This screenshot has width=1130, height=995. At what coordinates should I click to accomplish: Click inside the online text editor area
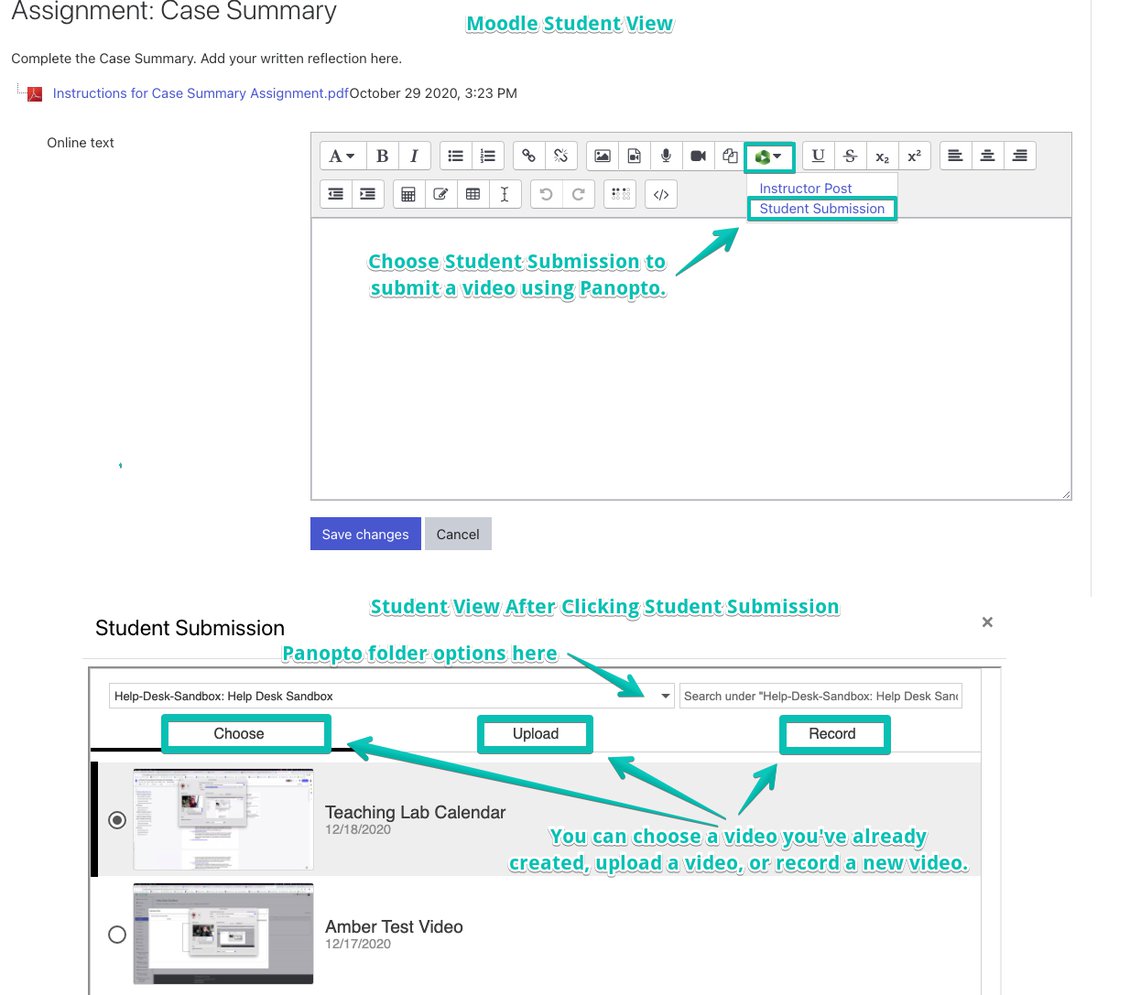pos(690,358)
